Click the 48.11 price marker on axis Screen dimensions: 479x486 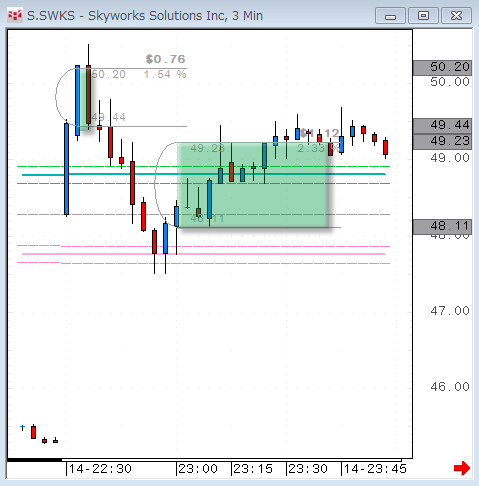tap(442, 227)
